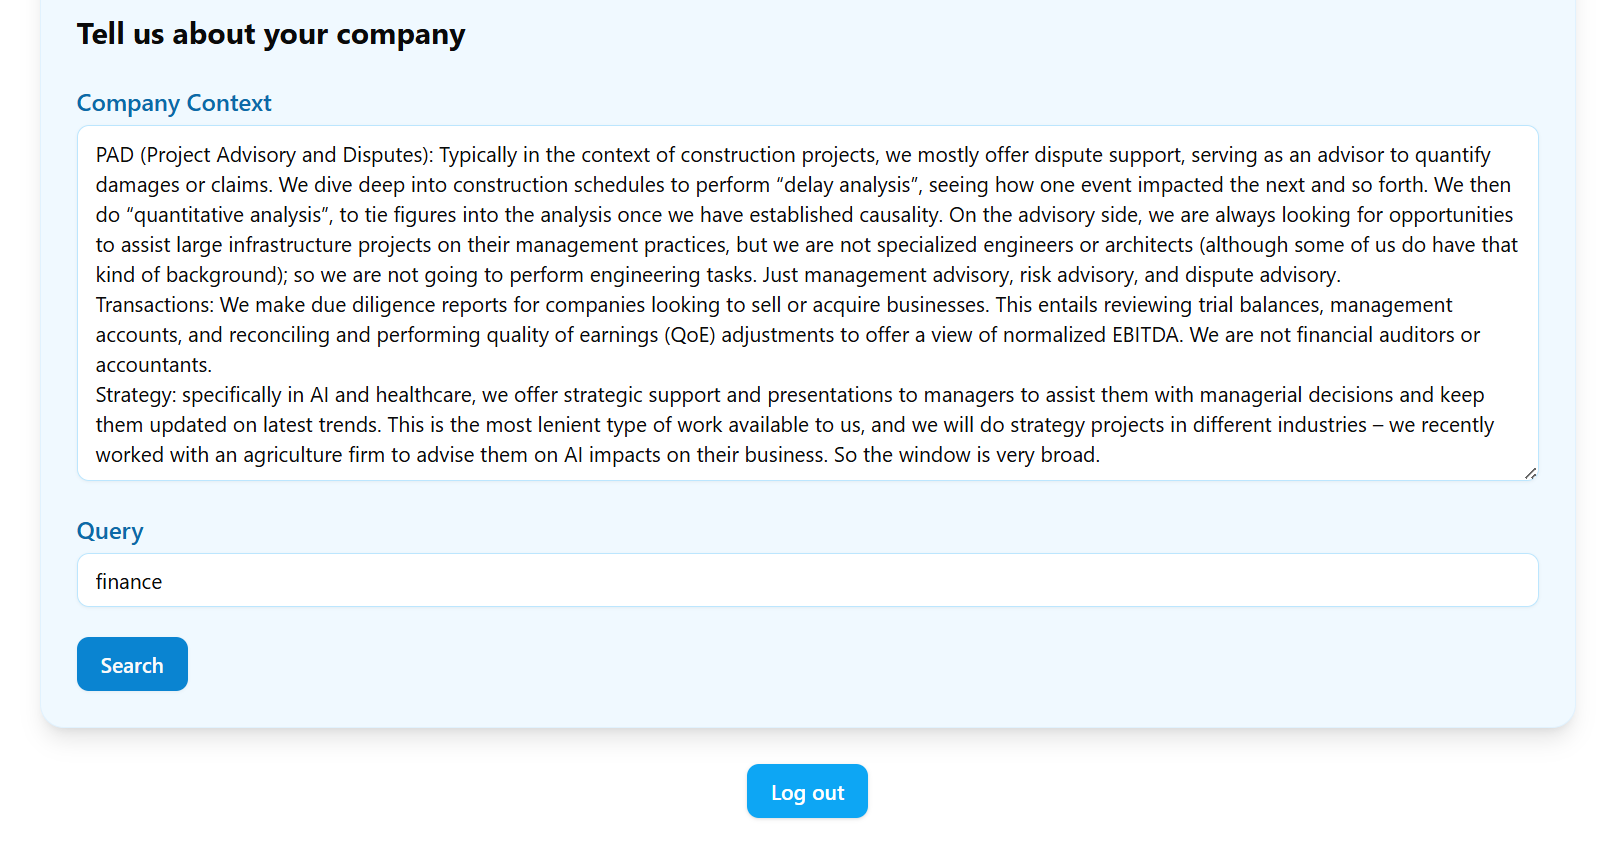
Task: Click the Query label
Action: click(x=110, y=532)
